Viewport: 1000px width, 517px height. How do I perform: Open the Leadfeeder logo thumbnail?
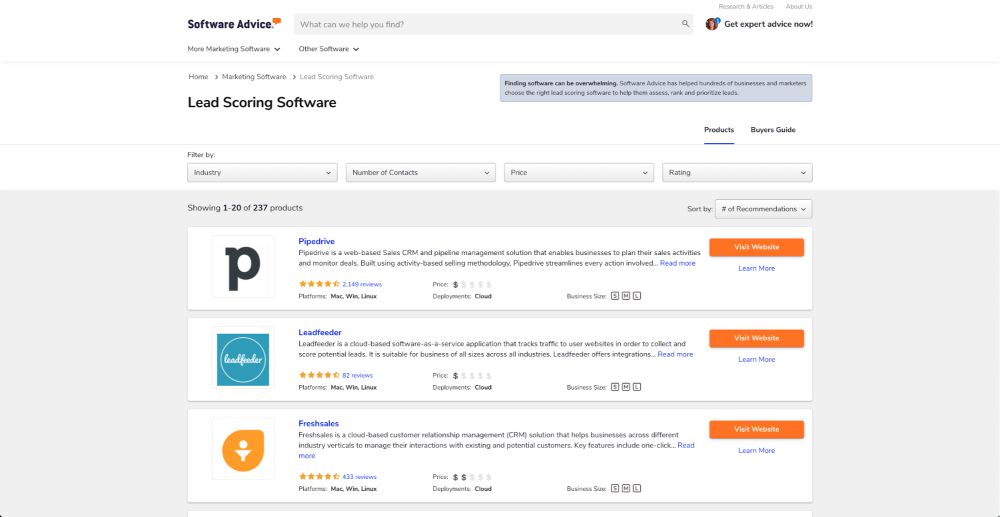[243, 358]
